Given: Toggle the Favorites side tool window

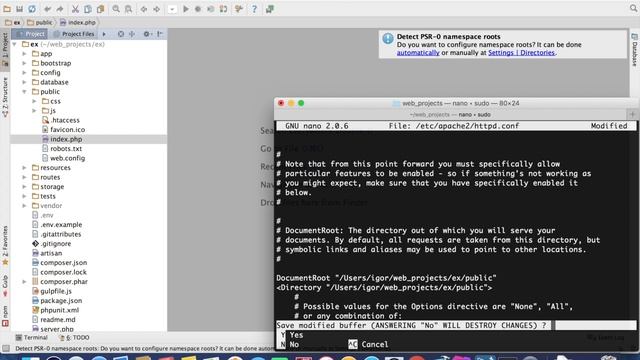Looking at the screenshot, I should click(5, 245).
